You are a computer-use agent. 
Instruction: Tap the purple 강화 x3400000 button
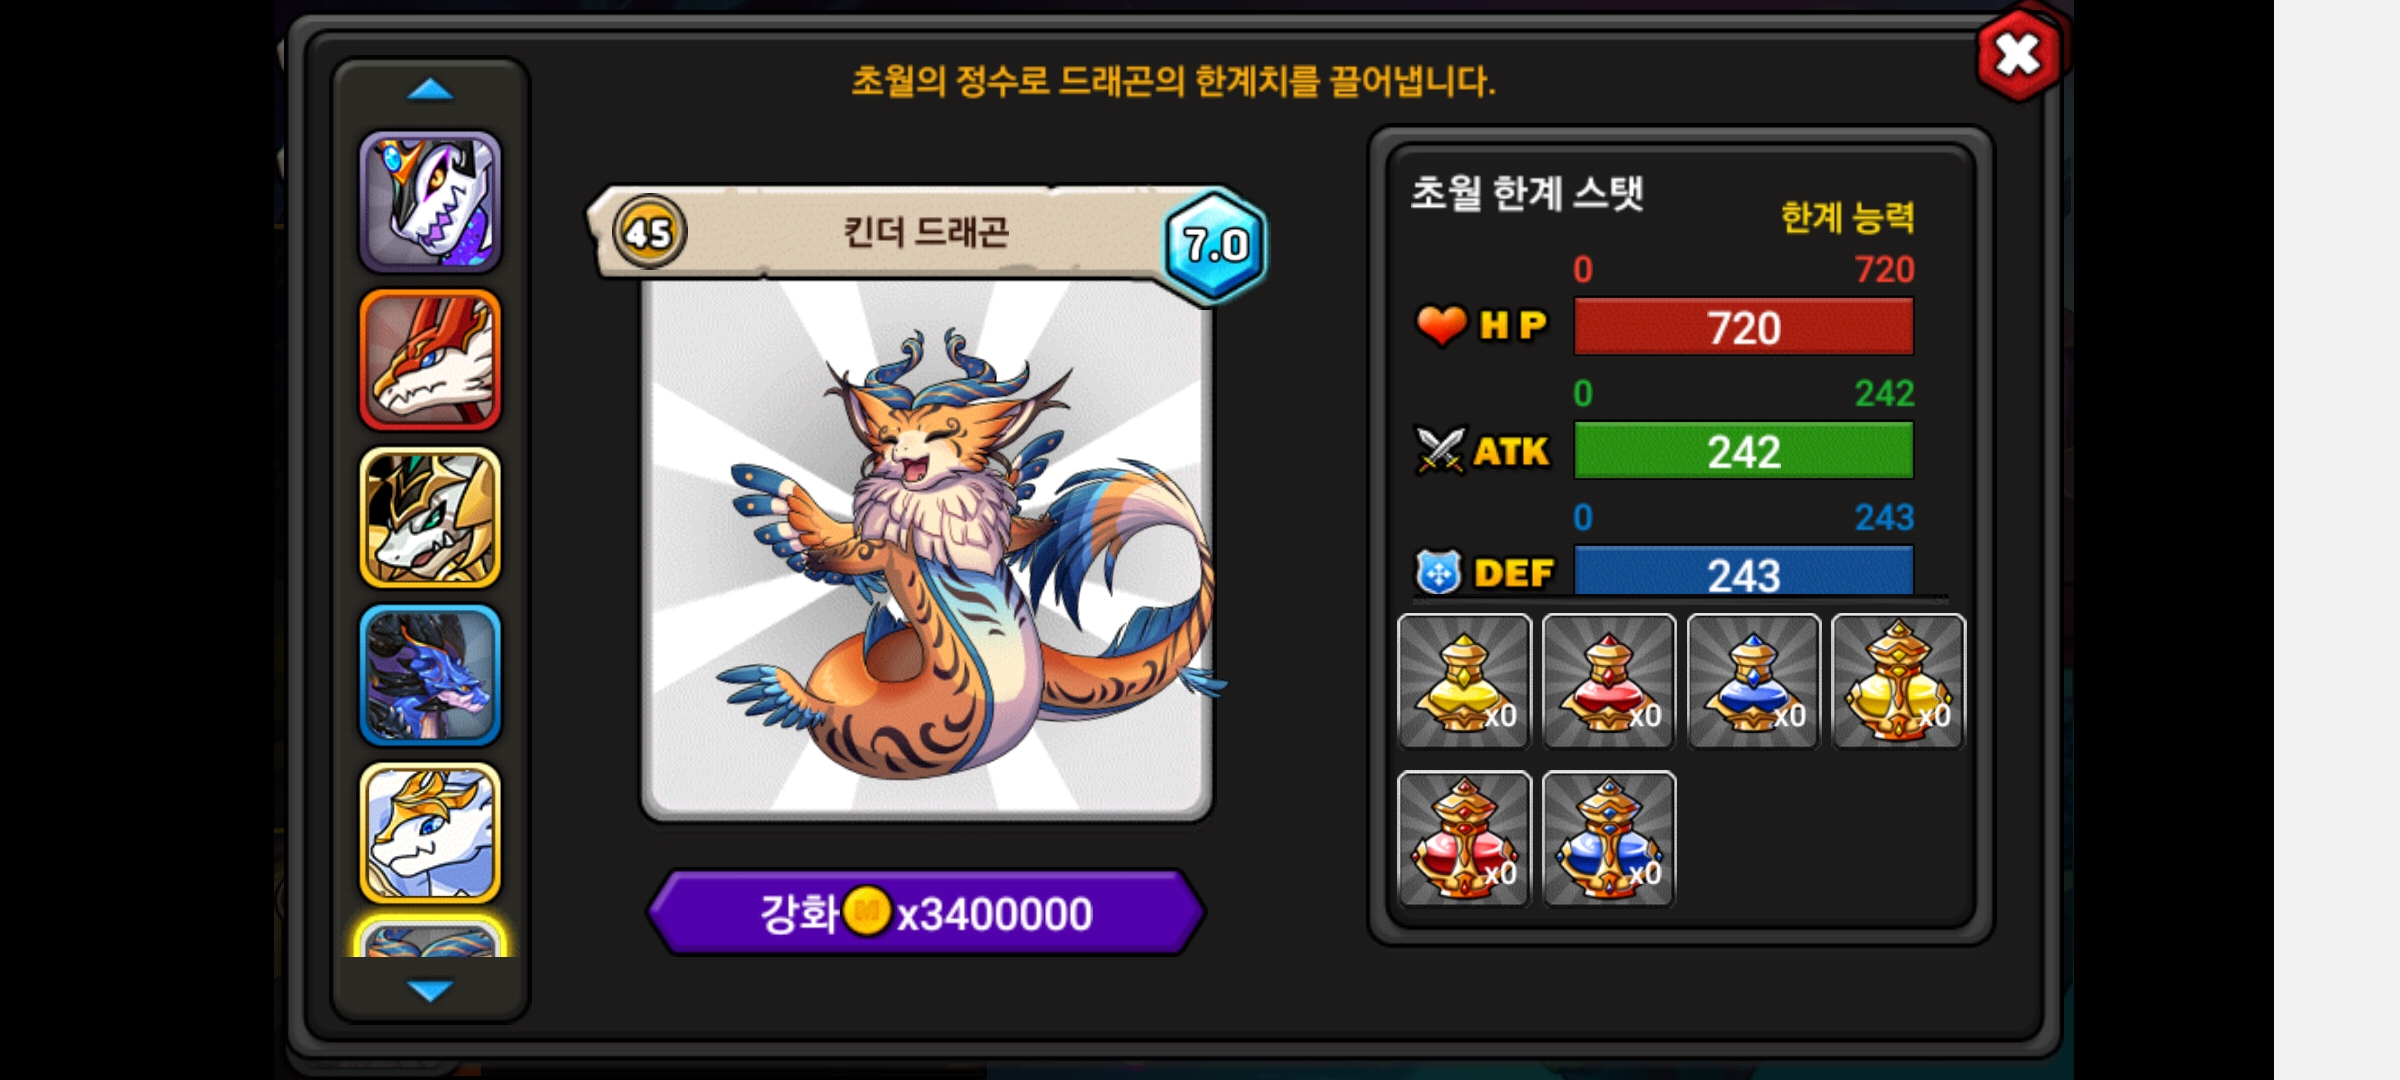pos(926,913)
